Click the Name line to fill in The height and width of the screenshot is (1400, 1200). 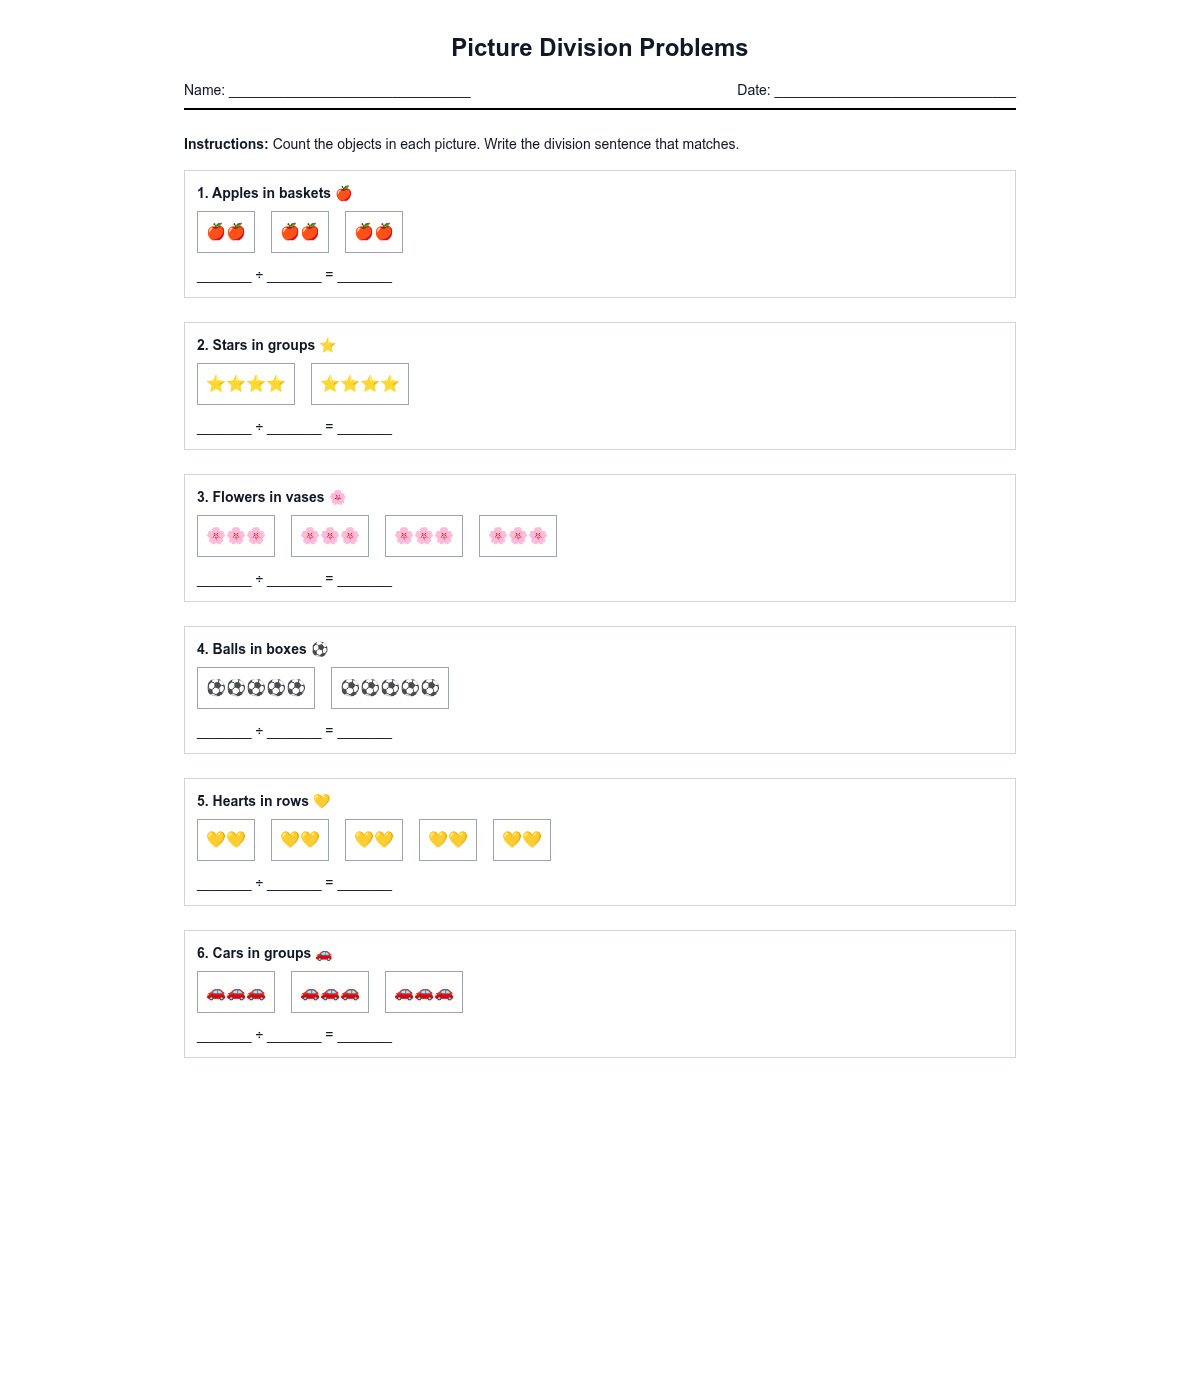tap(350, 90)
